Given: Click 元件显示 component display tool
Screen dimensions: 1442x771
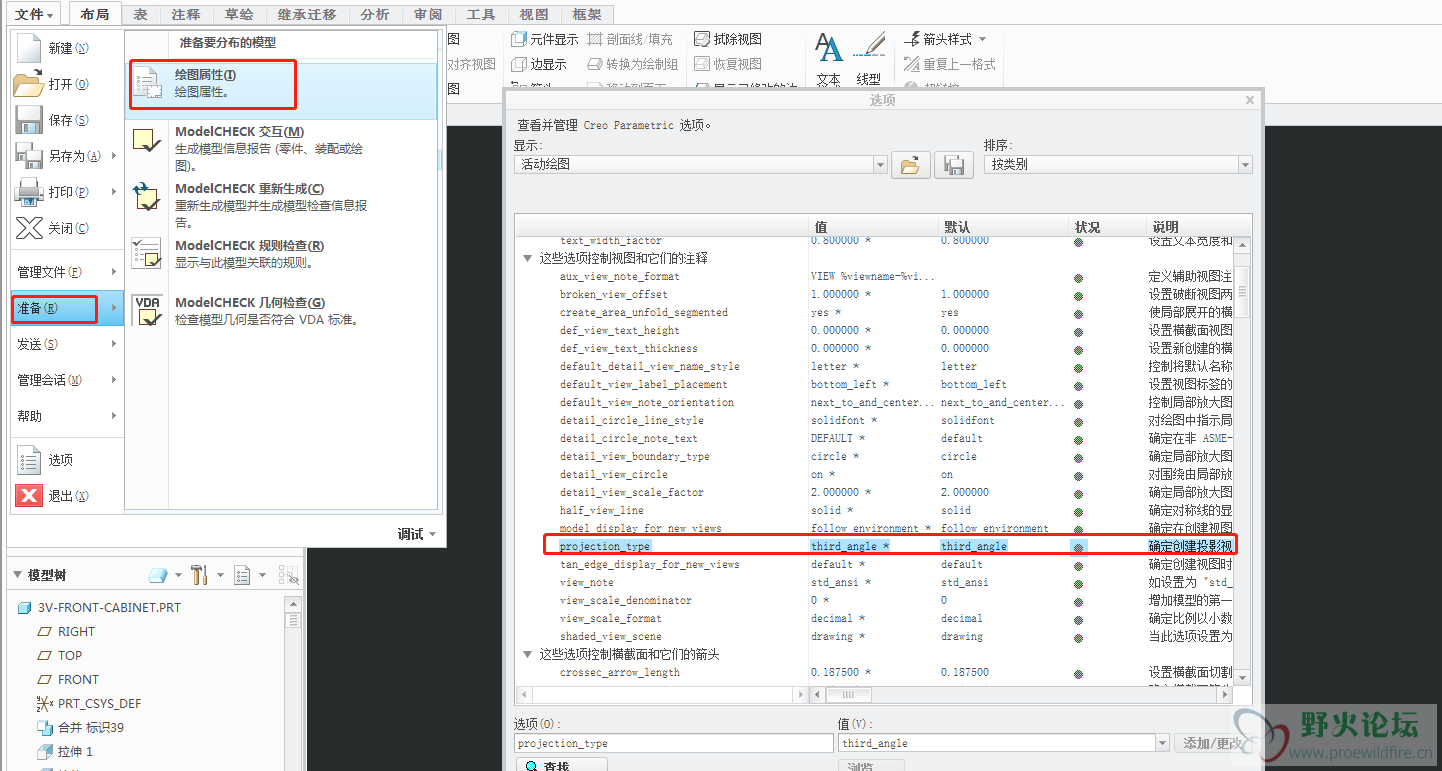Looking at the screenshot, I should coord(545,39).
